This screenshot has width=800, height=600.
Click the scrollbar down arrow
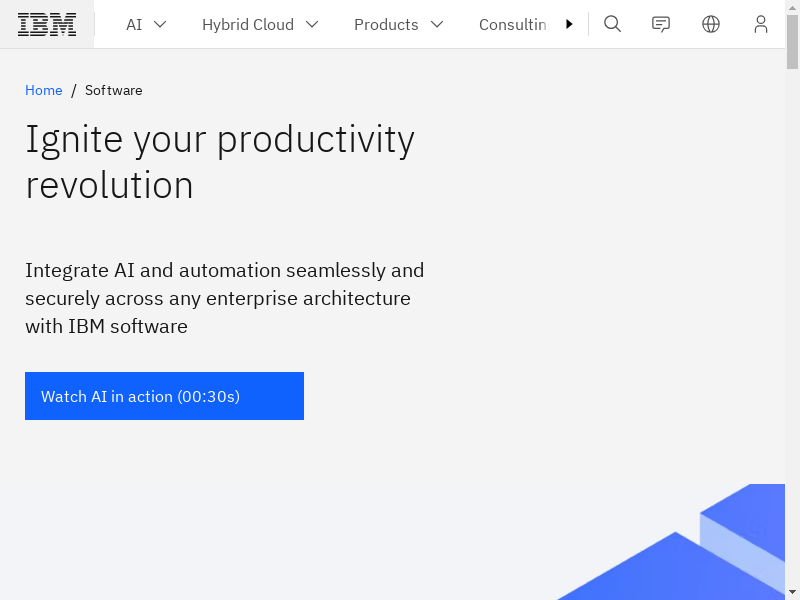[x=793, y=591]
